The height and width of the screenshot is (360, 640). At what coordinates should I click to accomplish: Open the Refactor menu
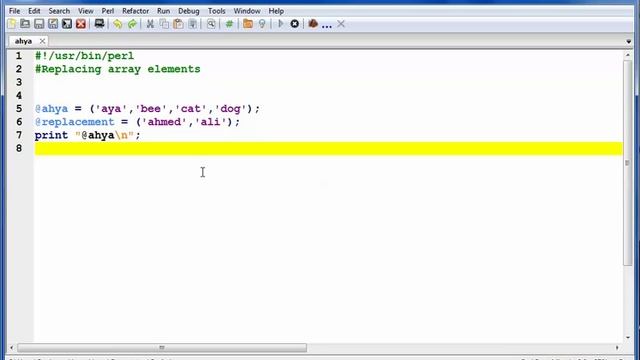pyautogui.click(x=136, y=11)
